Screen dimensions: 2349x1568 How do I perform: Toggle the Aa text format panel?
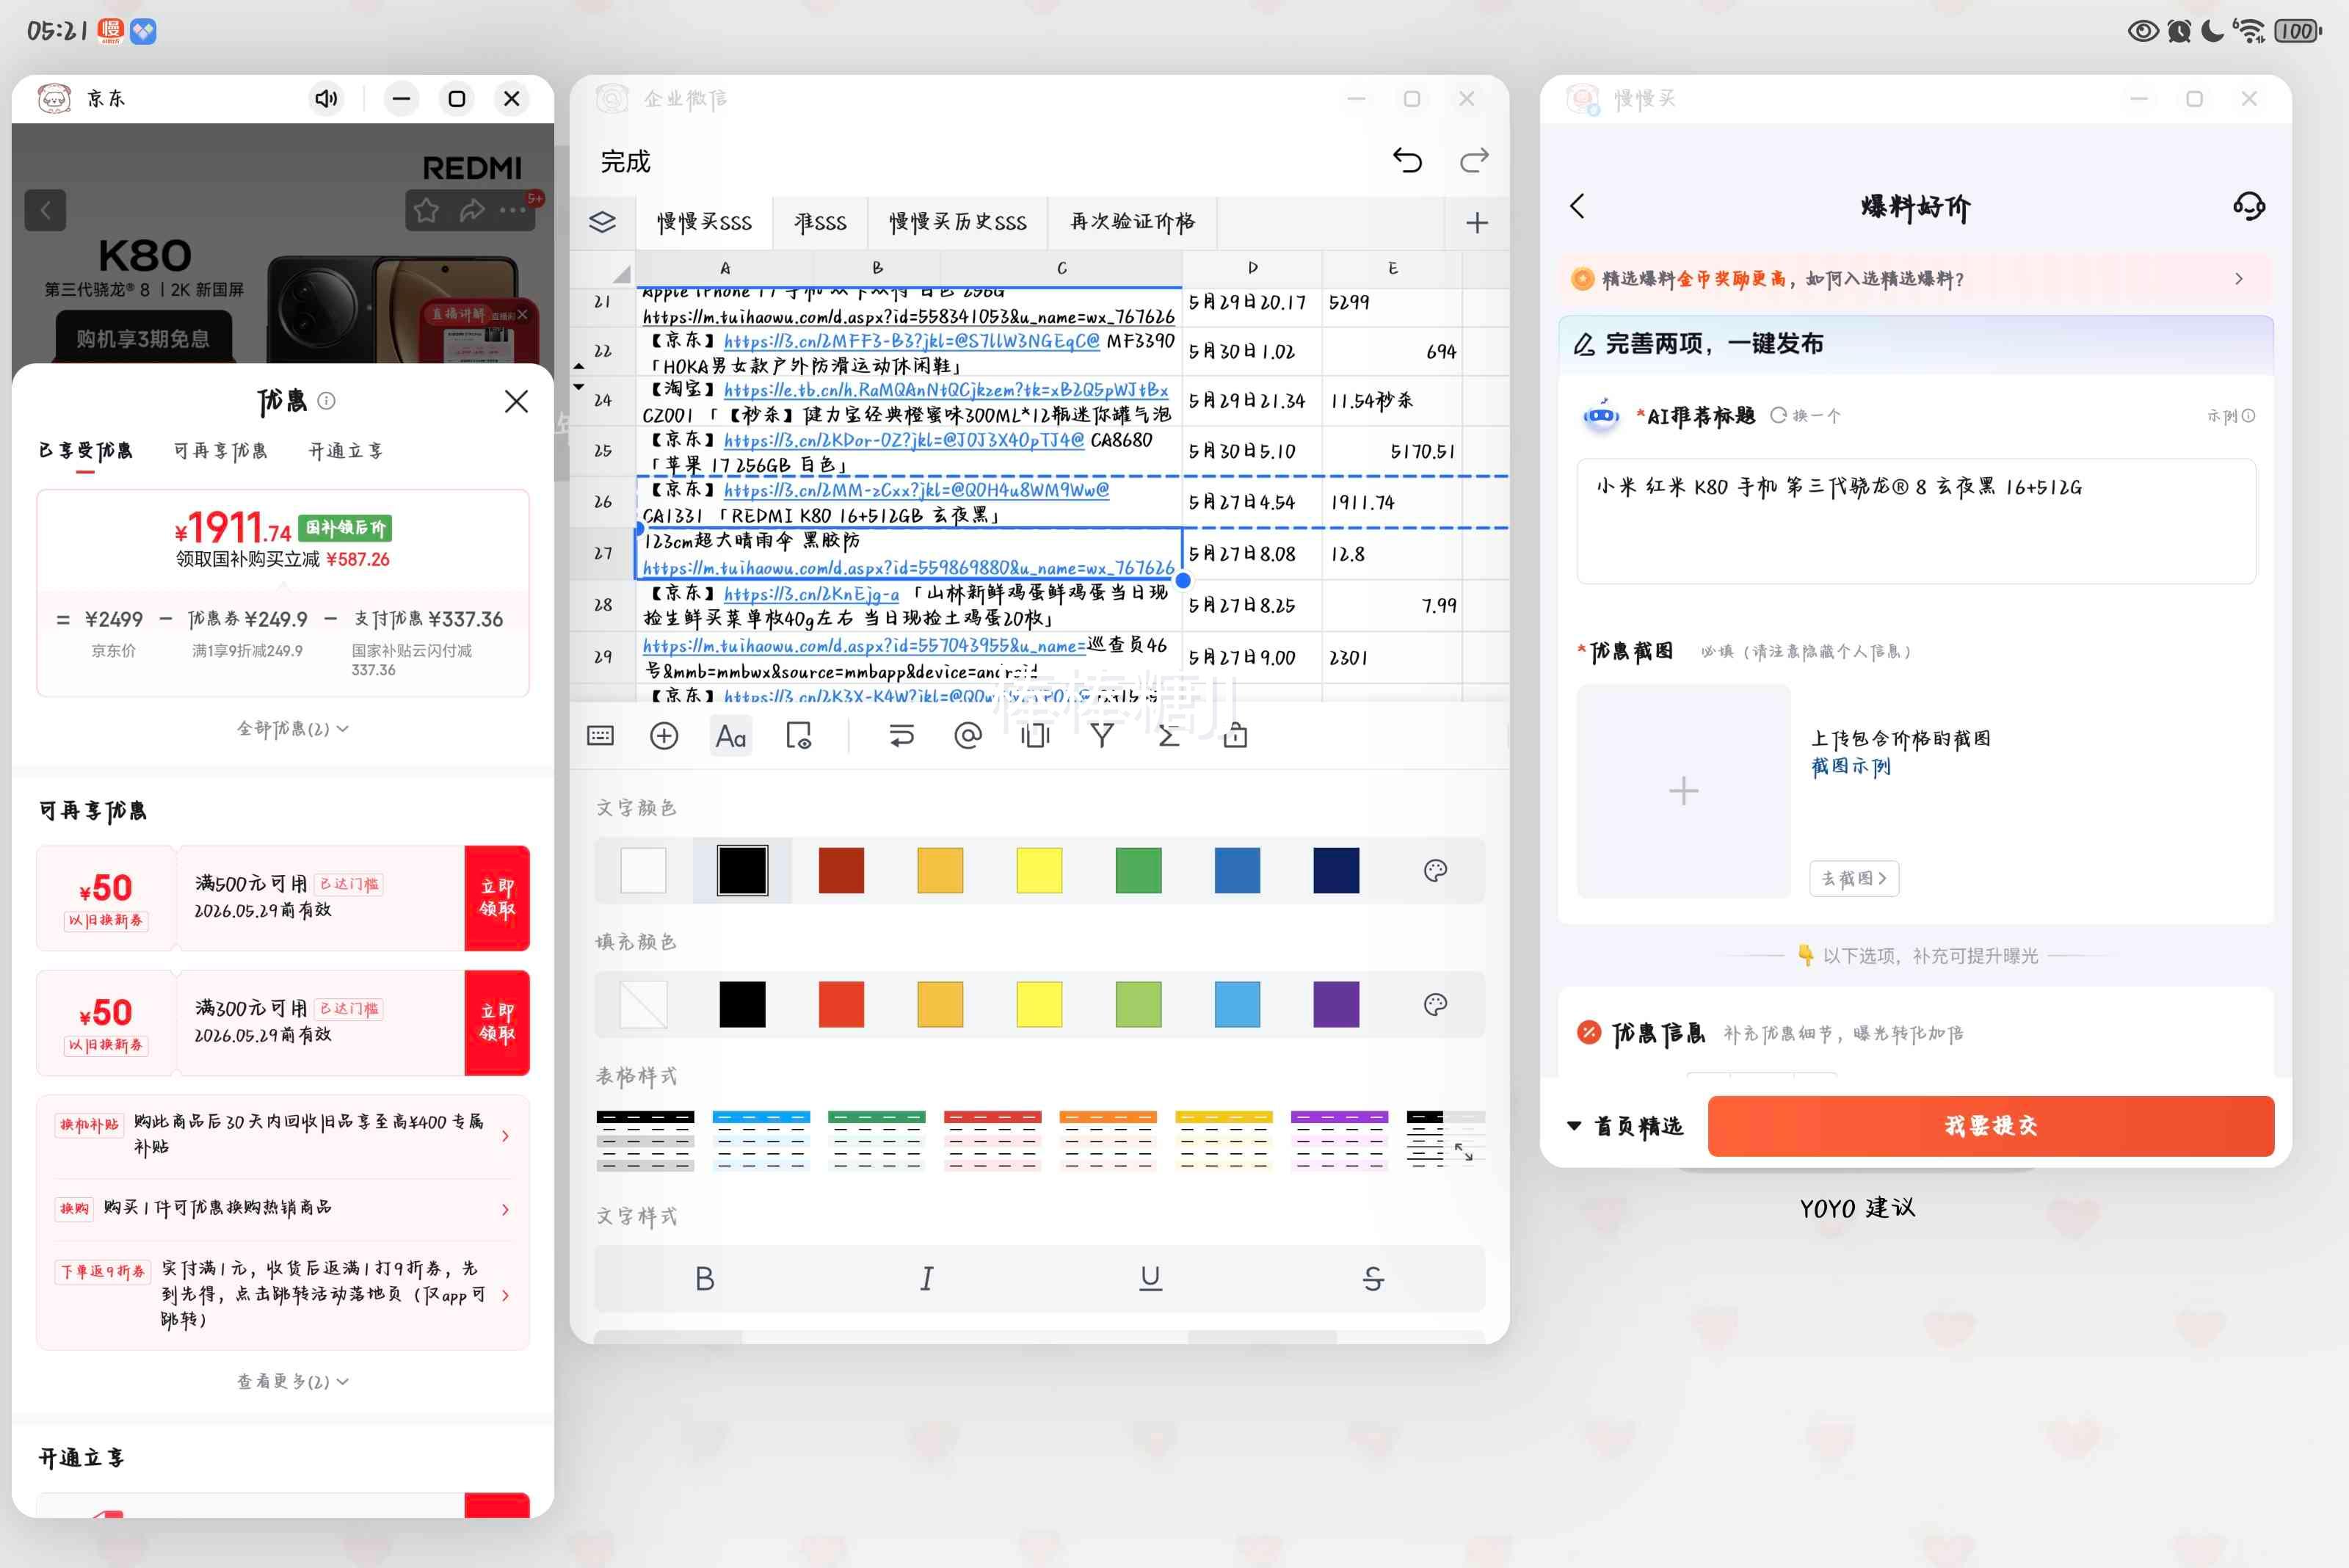click(x=731, y=737)
